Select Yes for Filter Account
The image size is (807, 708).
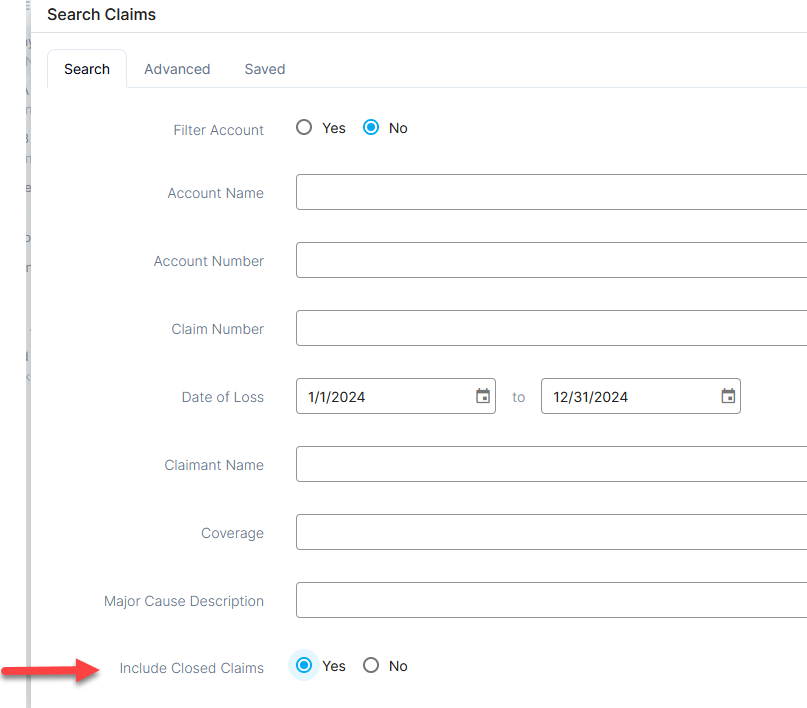(304, 128)
